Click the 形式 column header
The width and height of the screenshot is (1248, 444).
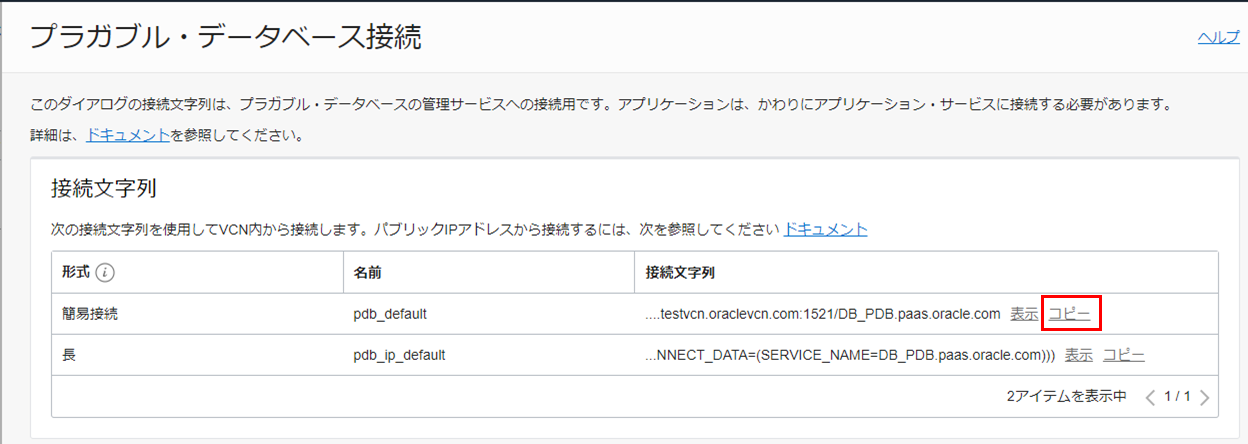[76, 273]
